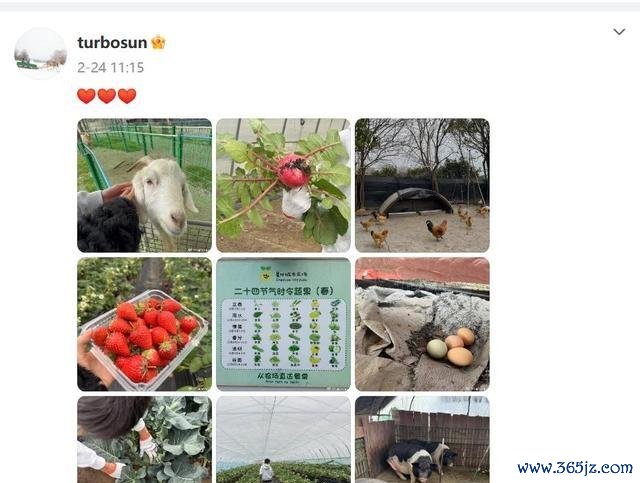Click the crown badge beside turbosun
The image size is (640, 483).
[x=158, y=42]
